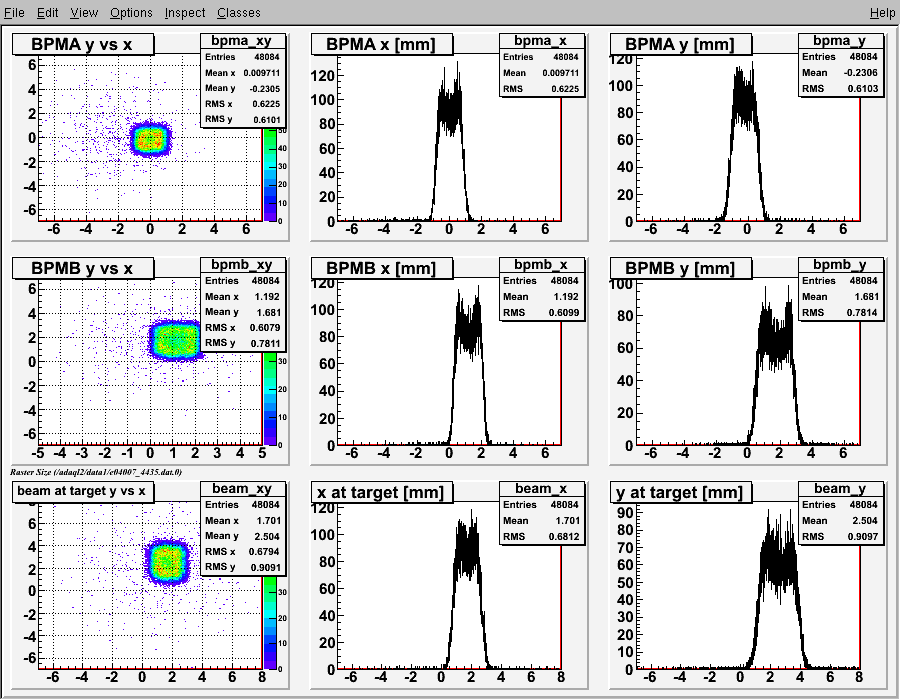Click Mean x value 0.009711 in bpma_xy
900x700 pixels.
tap(262, 73)
